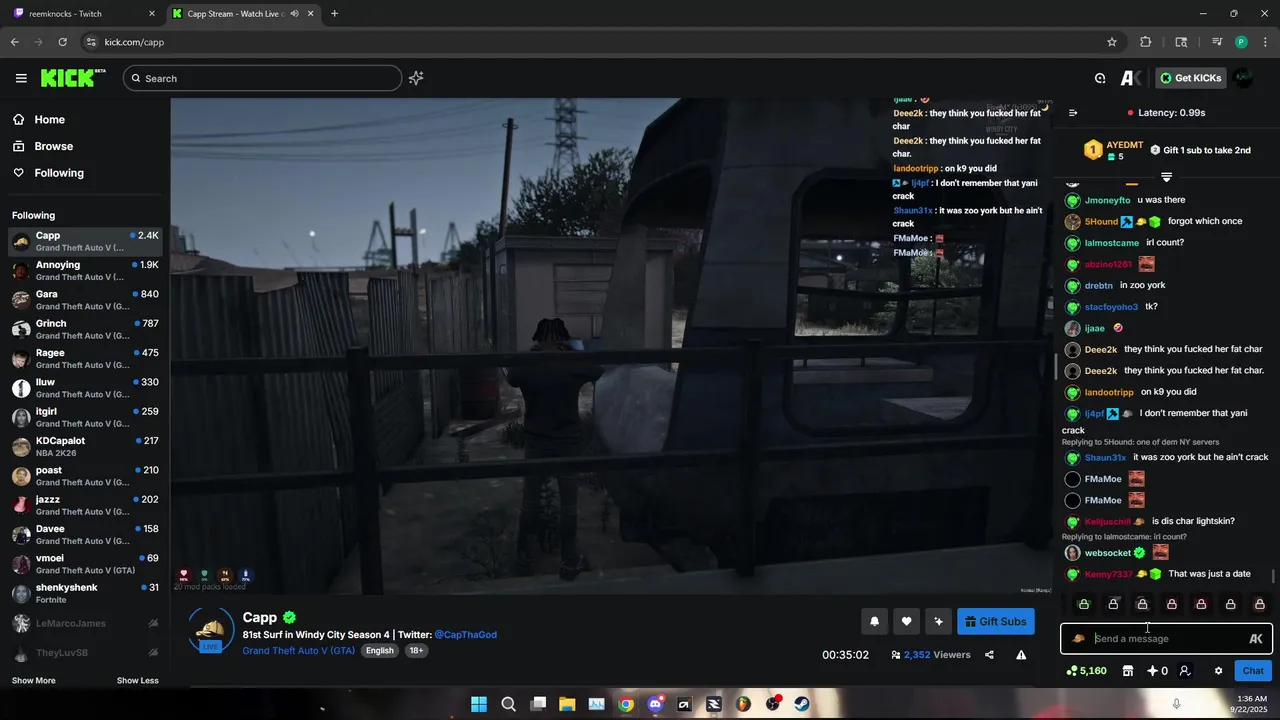Screen dimensions: 1280x720
Task: Click the Send a message field
Action: (x=1165, y=639)
